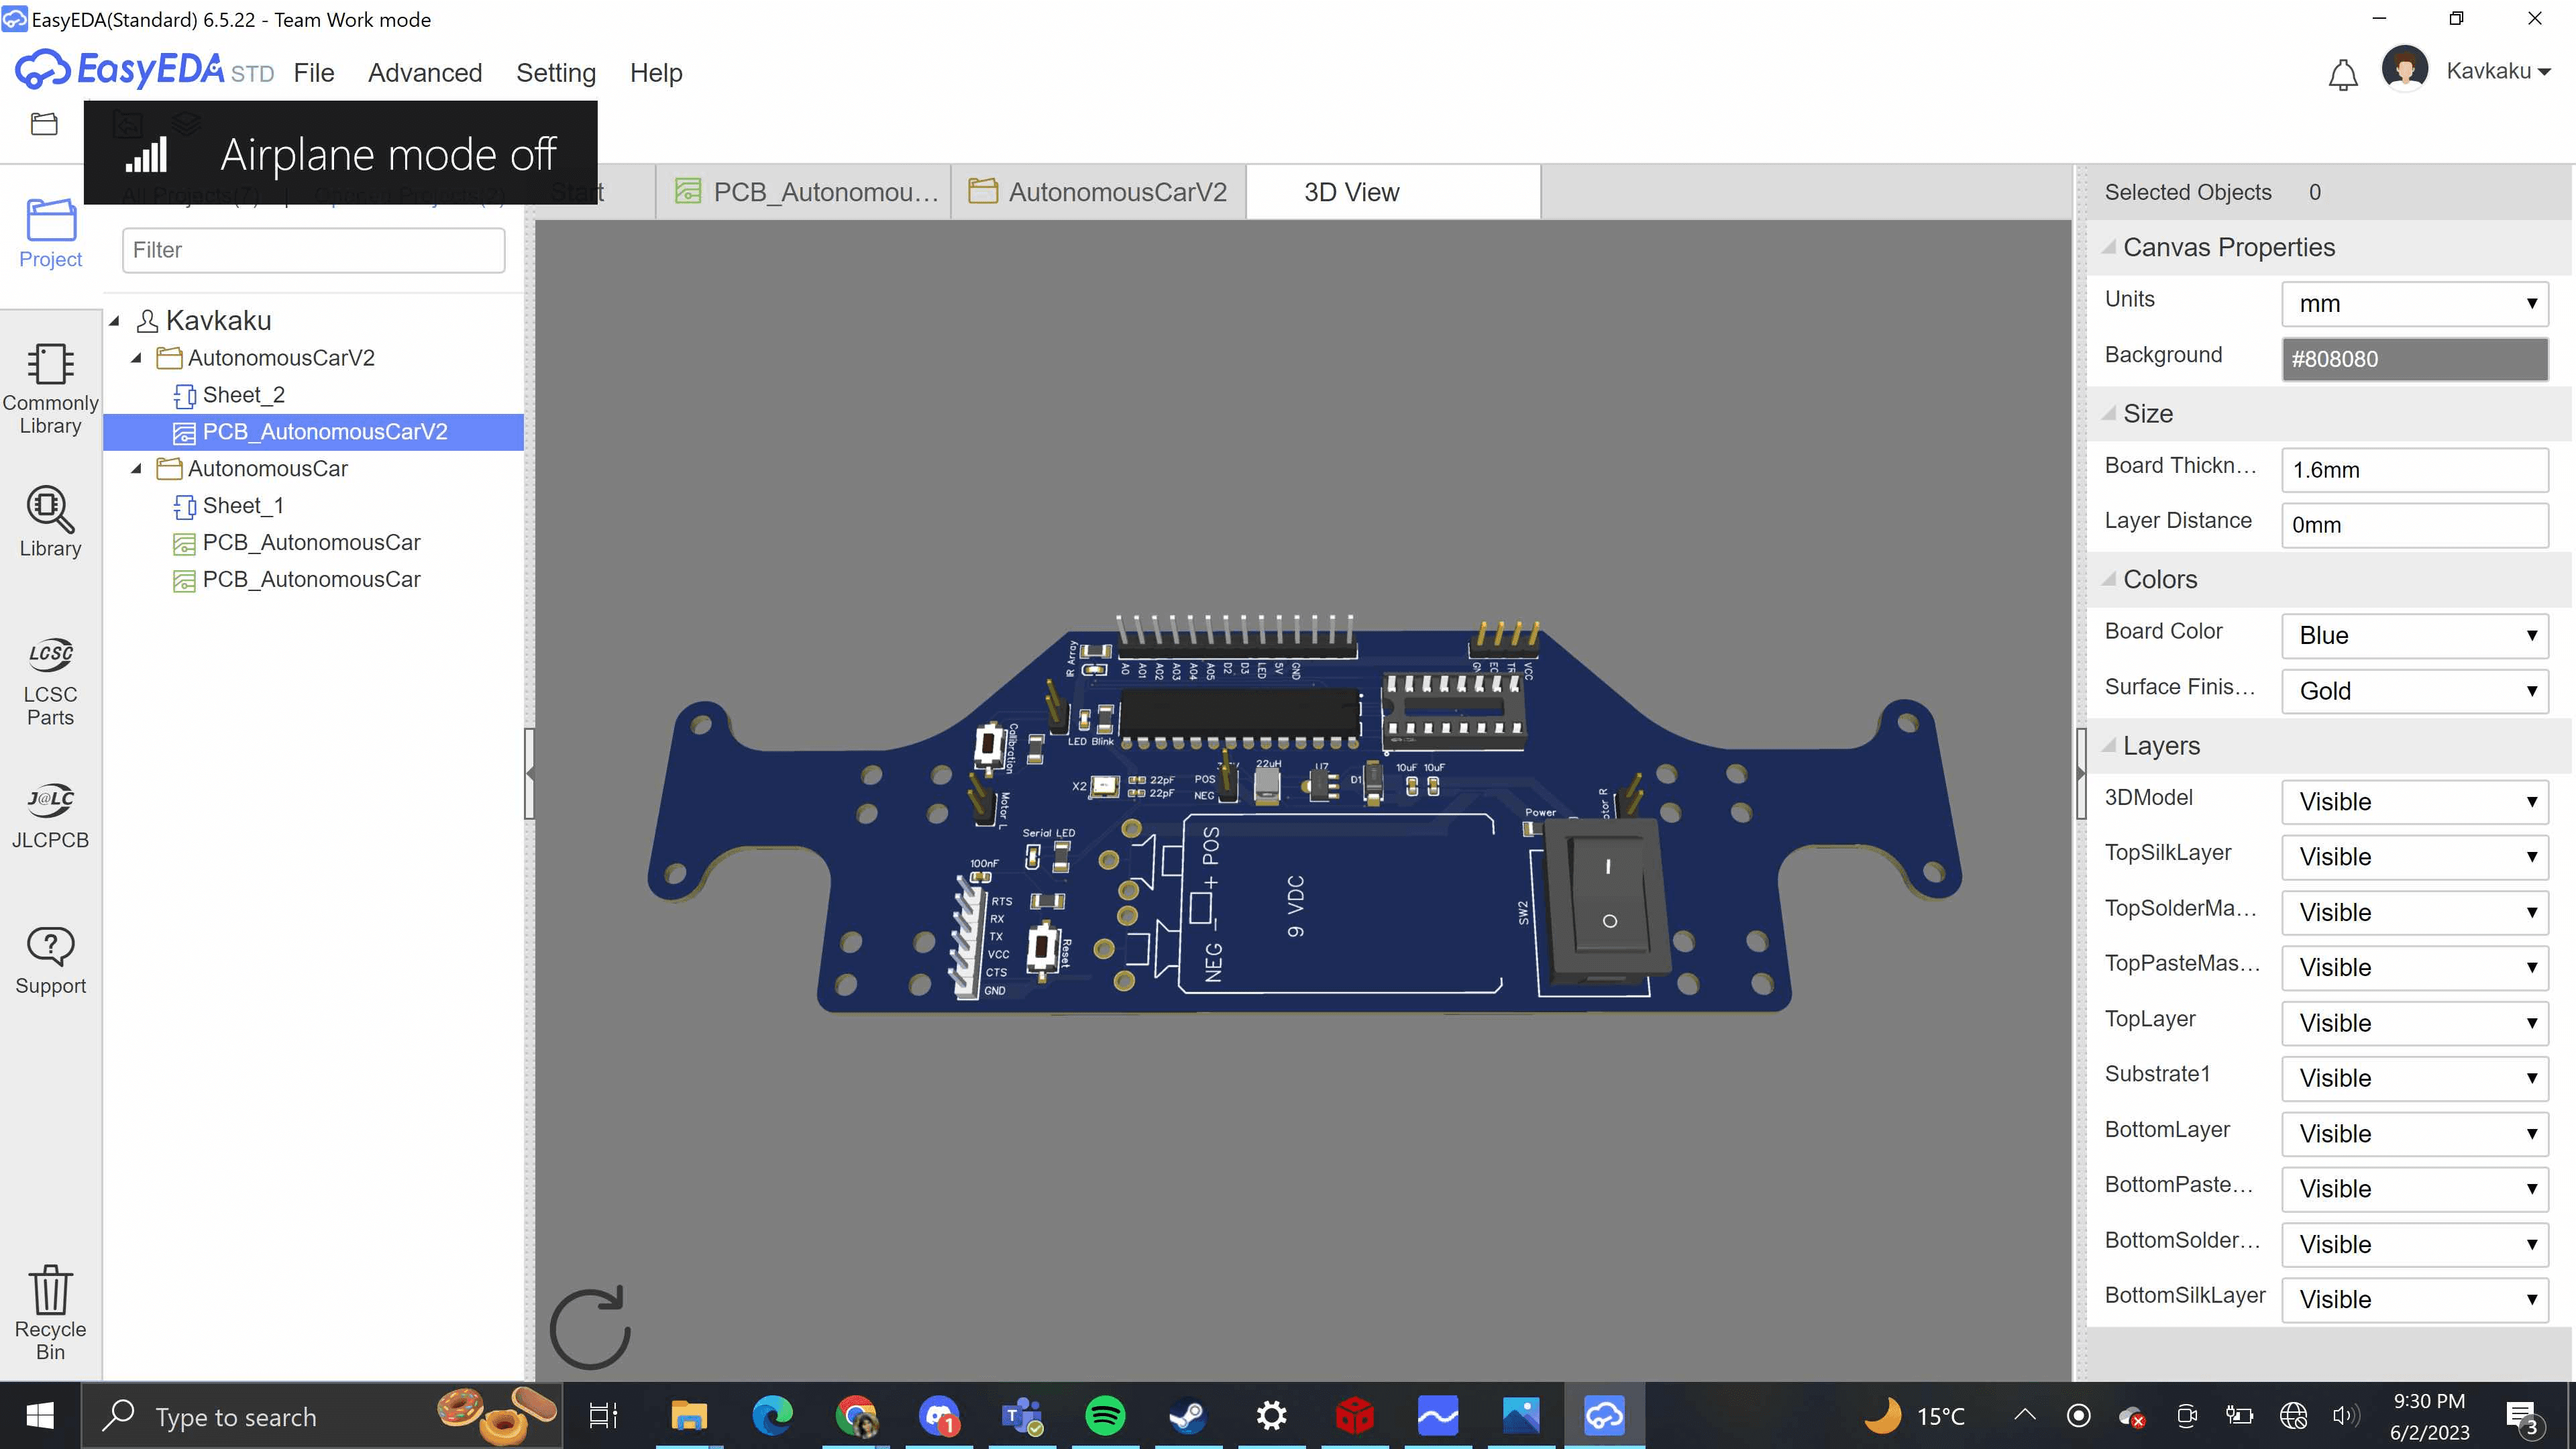
Task: Open Spotify from the taskbar
Action: (x=1105, y=1416)
